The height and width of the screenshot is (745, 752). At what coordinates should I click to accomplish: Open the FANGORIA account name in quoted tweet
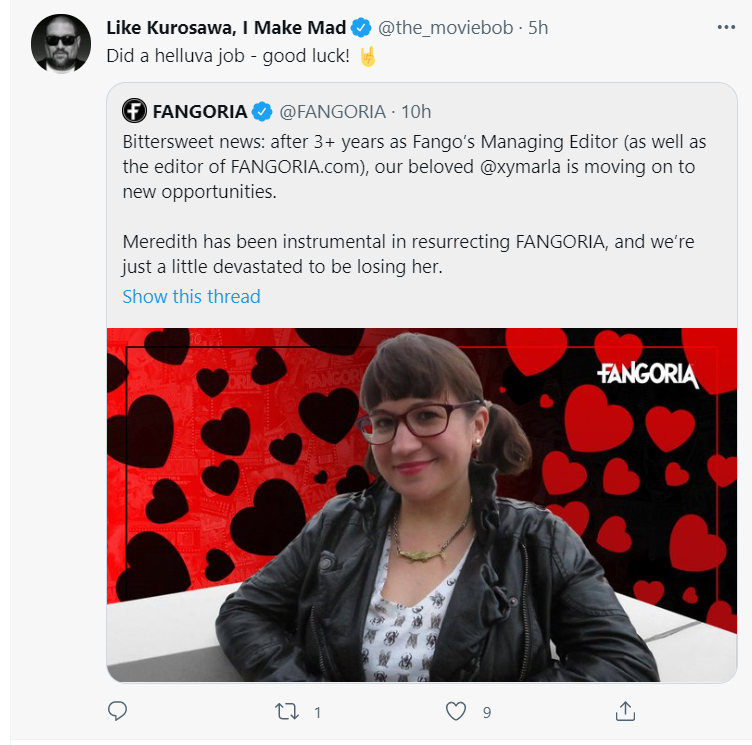point(200,112)
